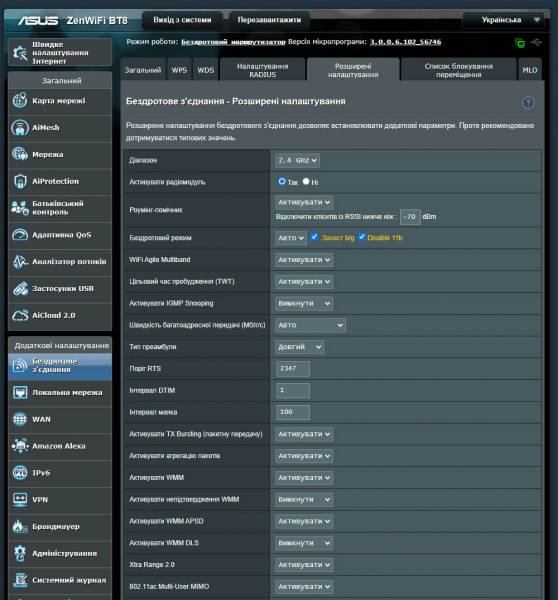The image size is (558, 600).
Task: Open Xtra Range 2.0 dropdown
Action: click(304, 565)
